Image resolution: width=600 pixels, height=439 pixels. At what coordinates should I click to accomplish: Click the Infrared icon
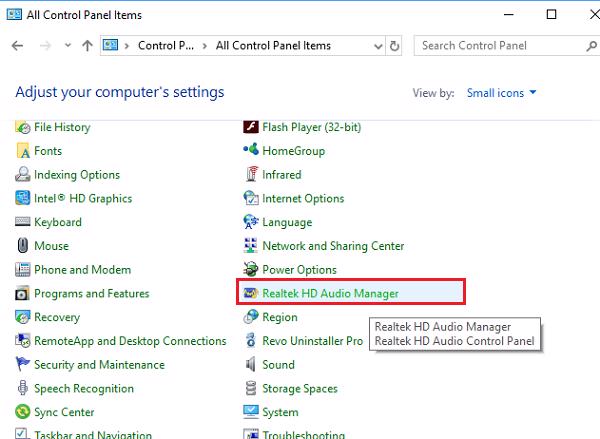251,174
